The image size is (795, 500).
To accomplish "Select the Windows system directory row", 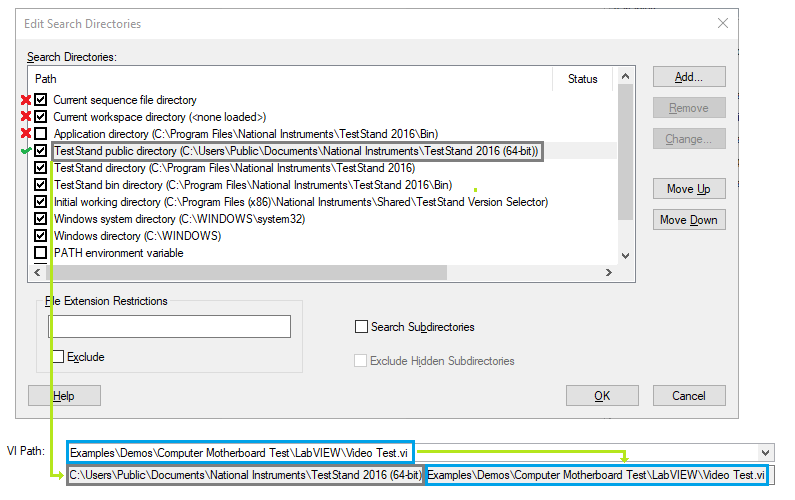I will pos(180,219).
